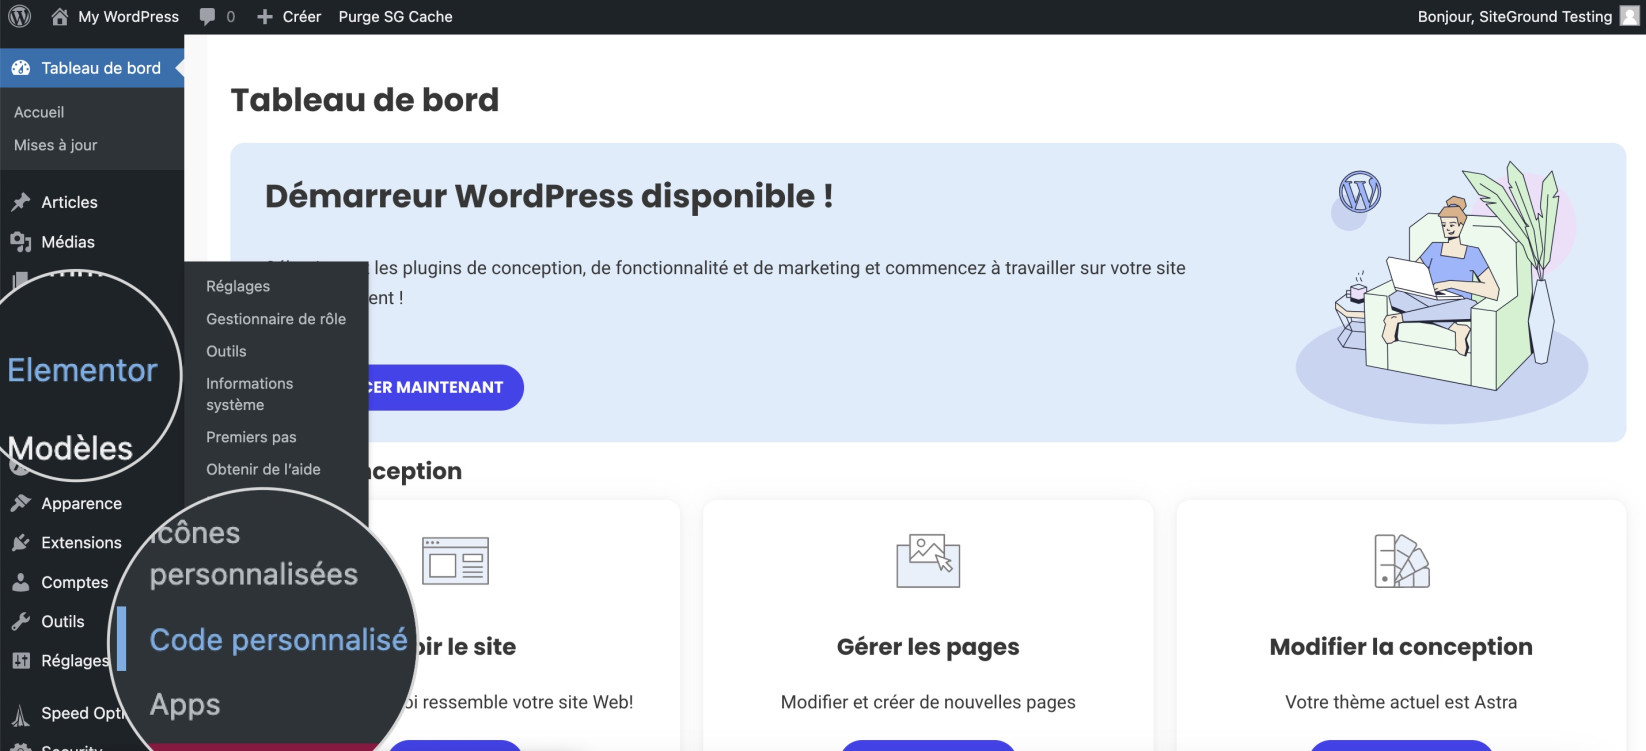Click the Gérer les pages card heading
1646x751 pixels.
928,647
